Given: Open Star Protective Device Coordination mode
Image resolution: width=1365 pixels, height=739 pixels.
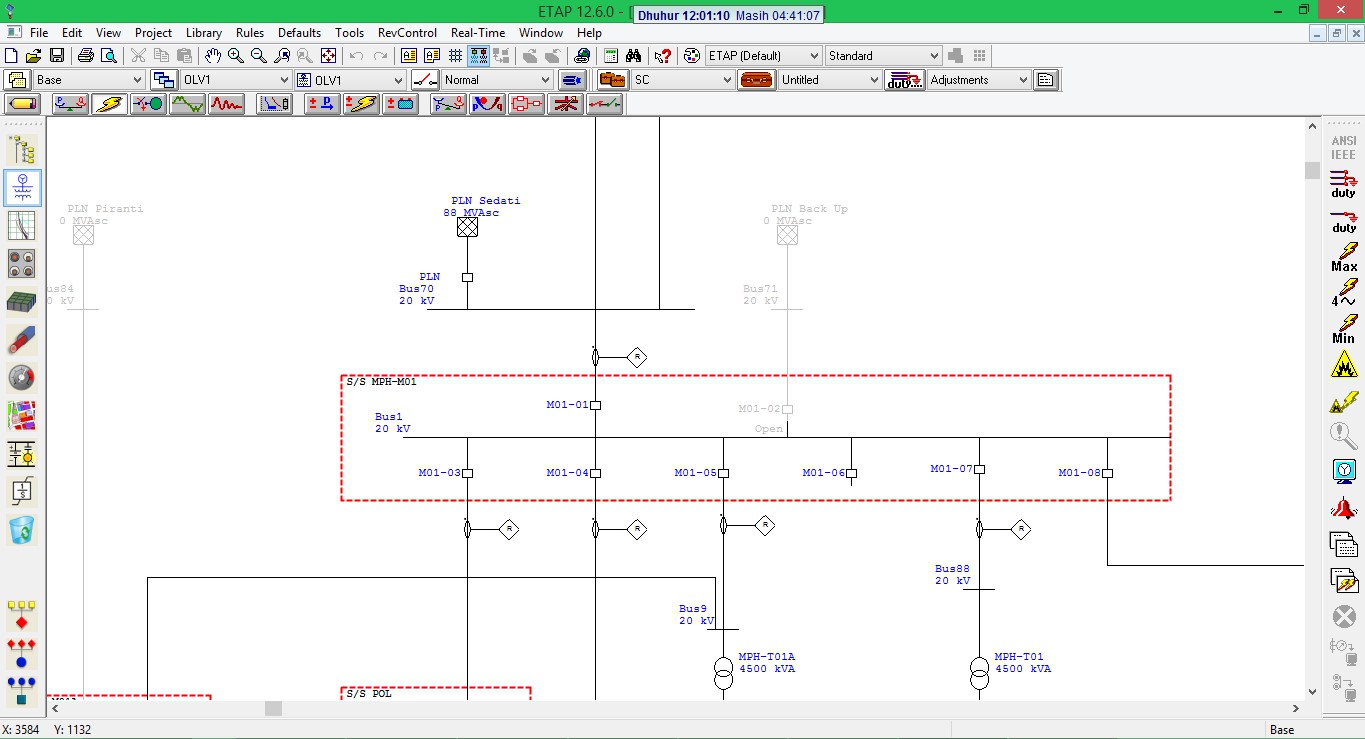Looking at the screenshot, I should tap(274, 104).
